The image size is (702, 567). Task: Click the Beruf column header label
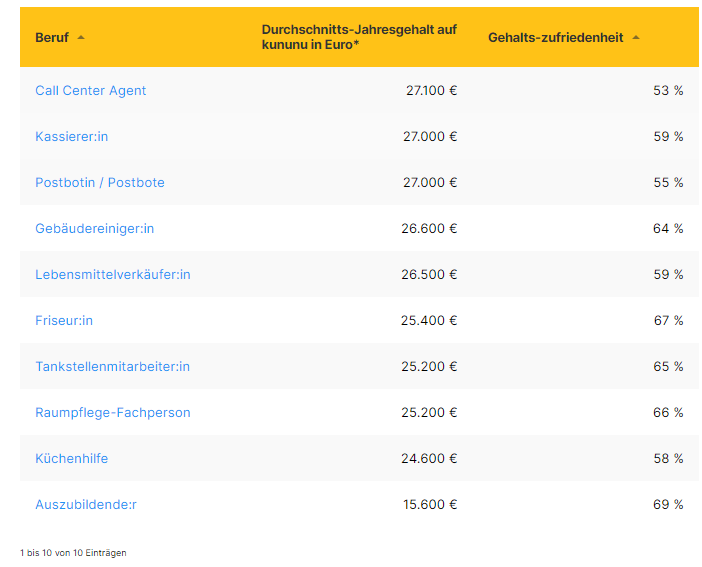(52, 38)
